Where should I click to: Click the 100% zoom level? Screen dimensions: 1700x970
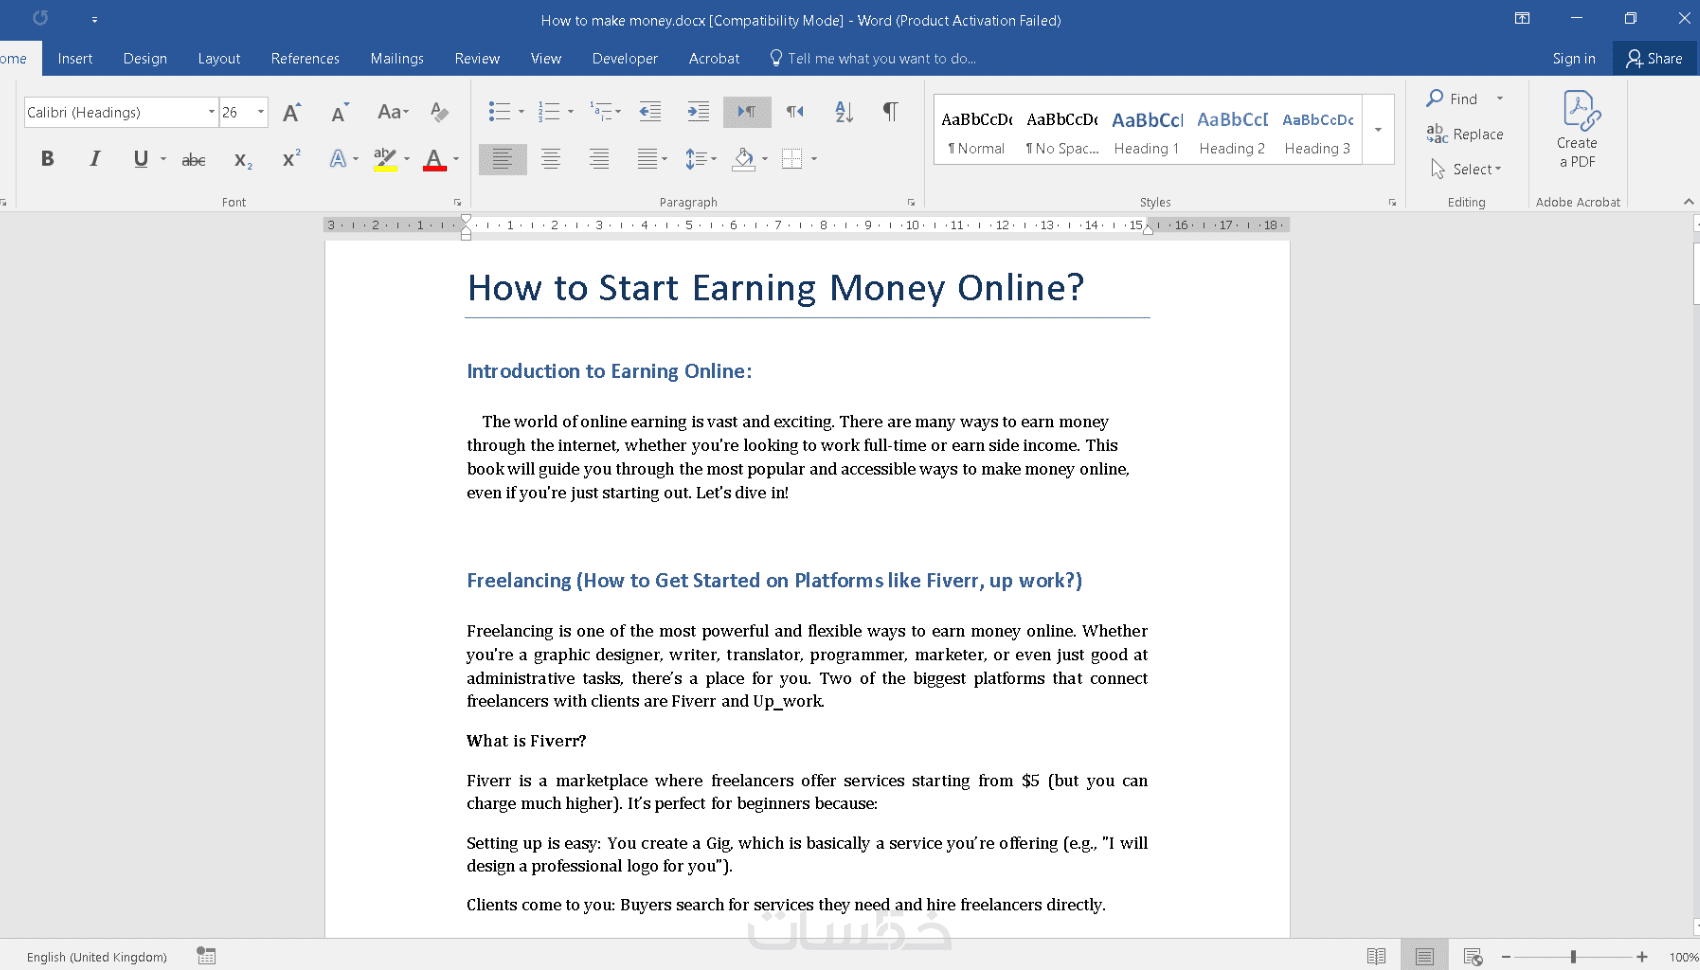1683,957
